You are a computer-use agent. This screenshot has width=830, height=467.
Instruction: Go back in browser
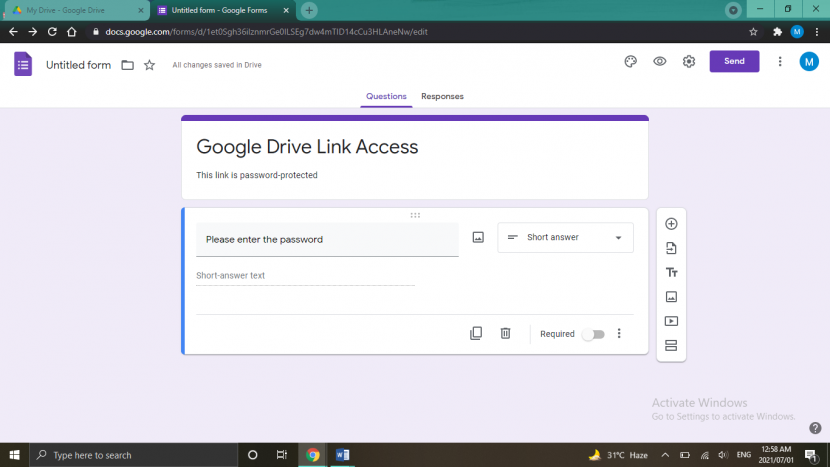13,32
